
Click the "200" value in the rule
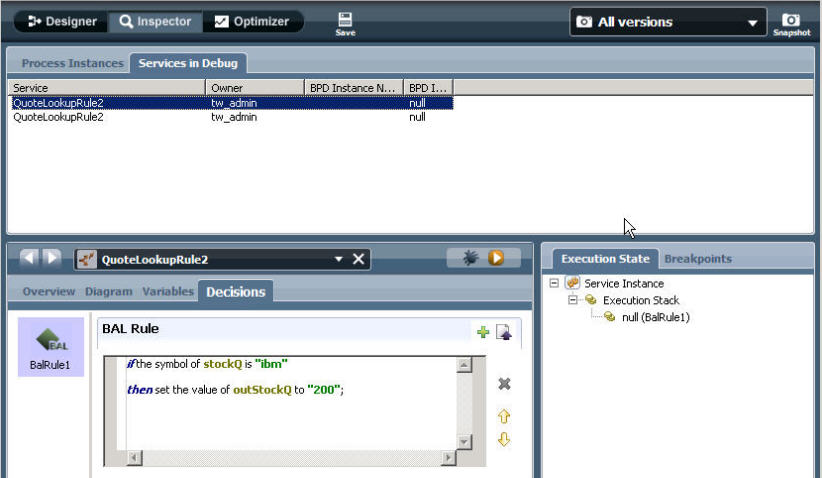[x=324, y=389]
